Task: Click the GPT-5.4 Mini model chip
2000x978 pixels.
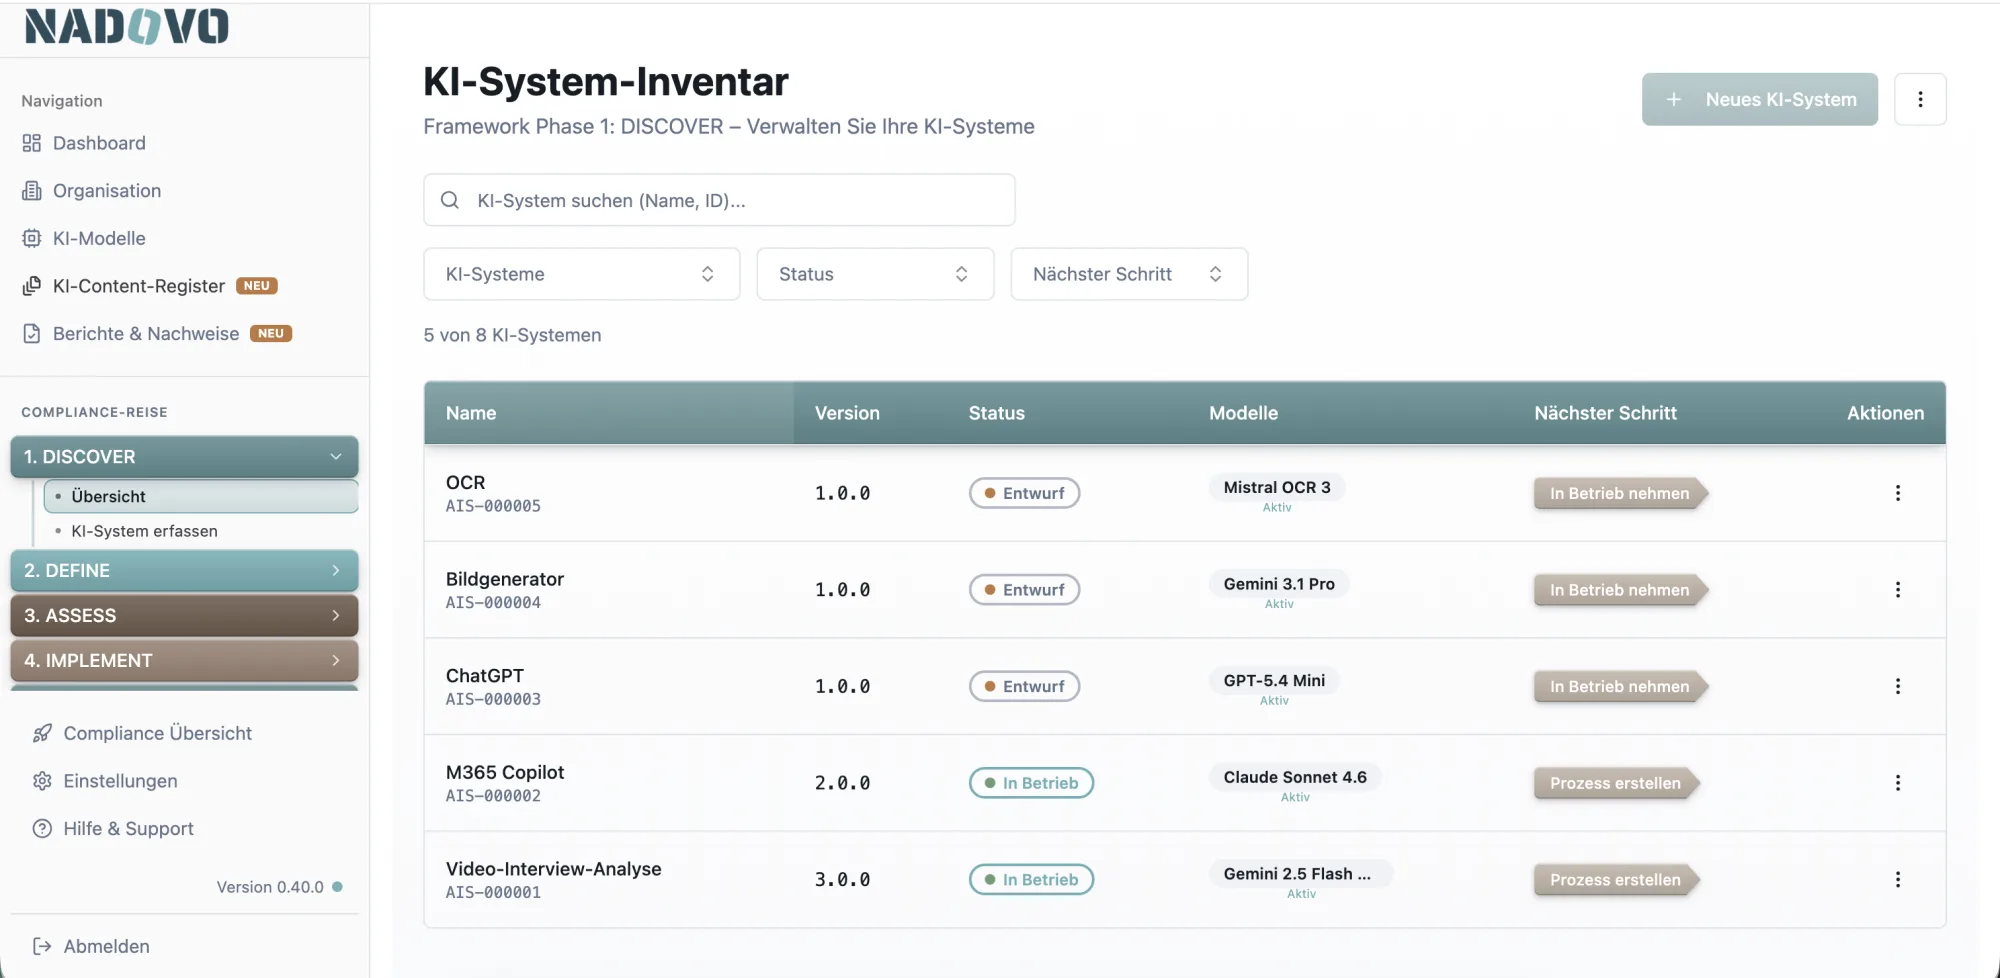Action: click(1274, 680)
